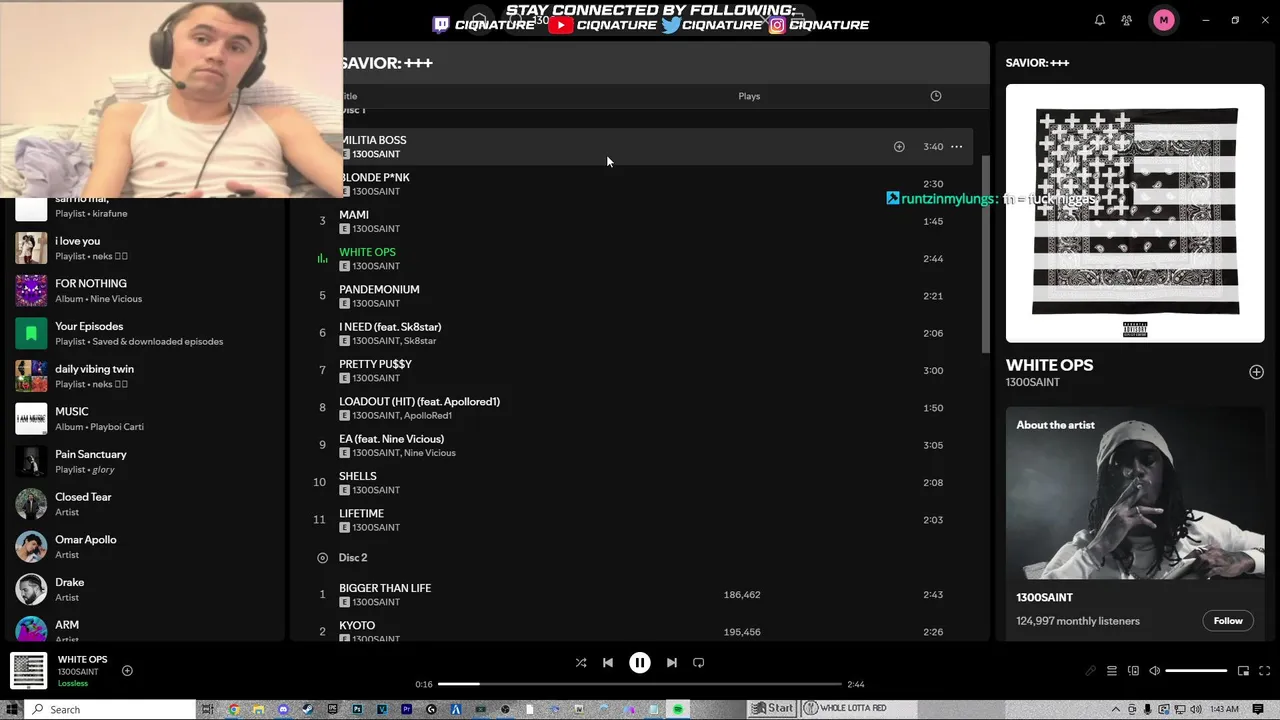Viewport: 1280px width, 720px height.
Task: Follow 1300SAINT artist
Action: point(1228,621)
